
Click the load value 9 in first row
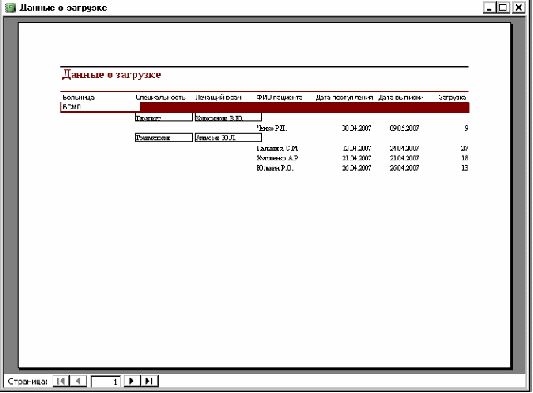[466, 128]
